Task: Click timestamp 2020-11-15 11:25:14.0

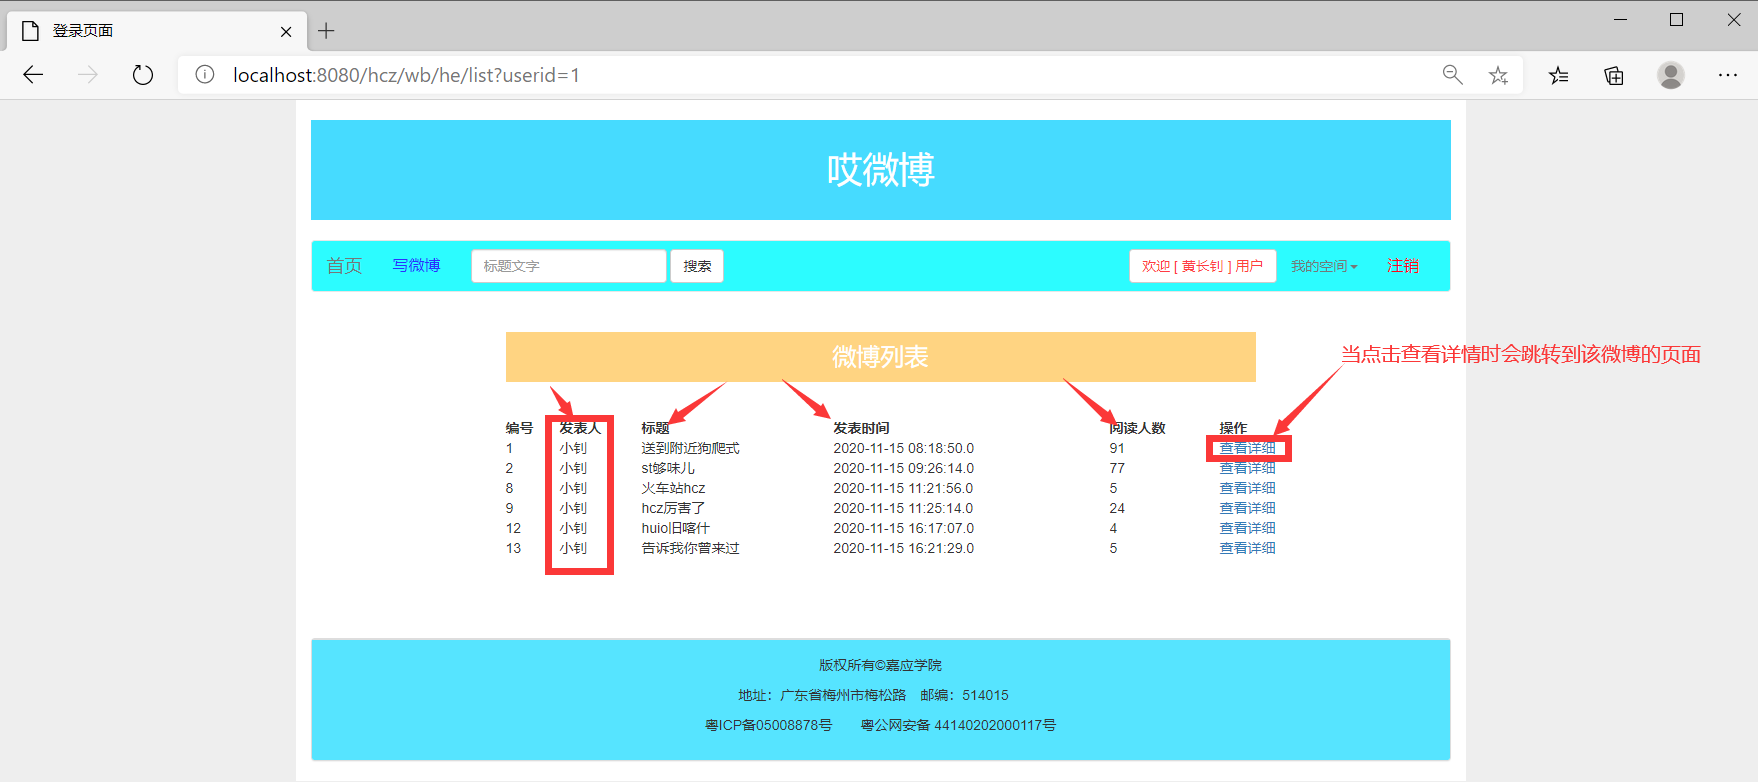Action: tap(903, 508)
